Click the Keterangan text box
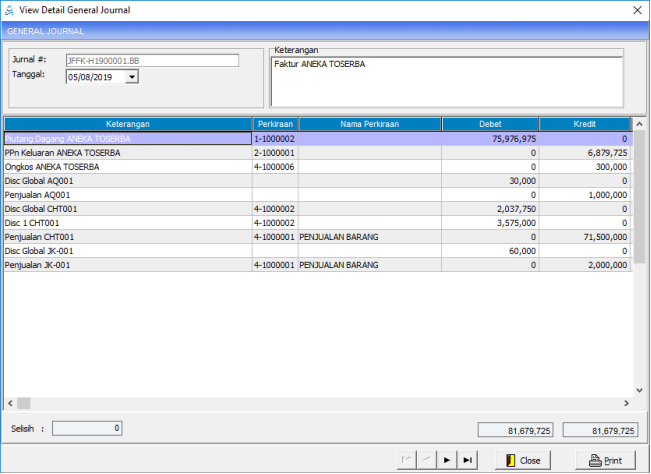 point(446,81)
